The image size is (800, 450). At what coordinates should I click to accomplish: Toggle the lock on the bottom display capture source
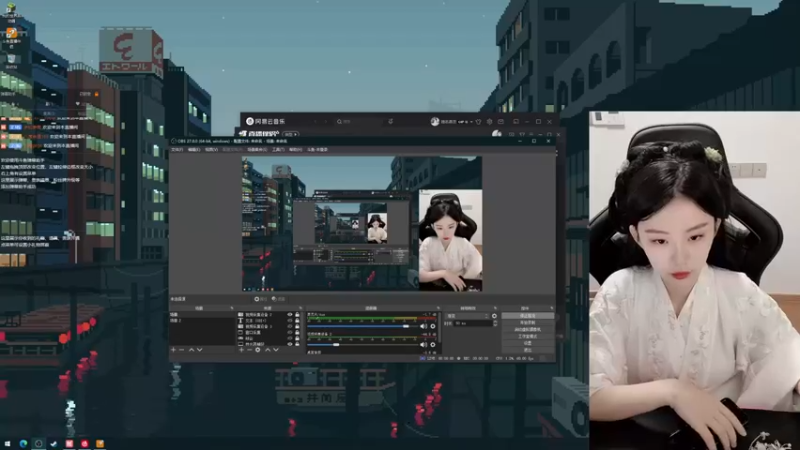(297, 344)
